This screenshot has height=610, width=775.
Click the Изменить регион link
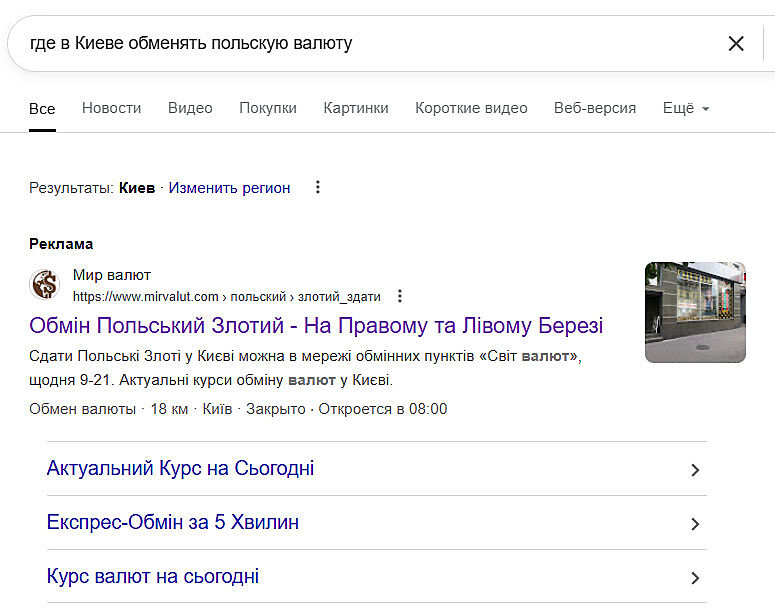(229, 187)
